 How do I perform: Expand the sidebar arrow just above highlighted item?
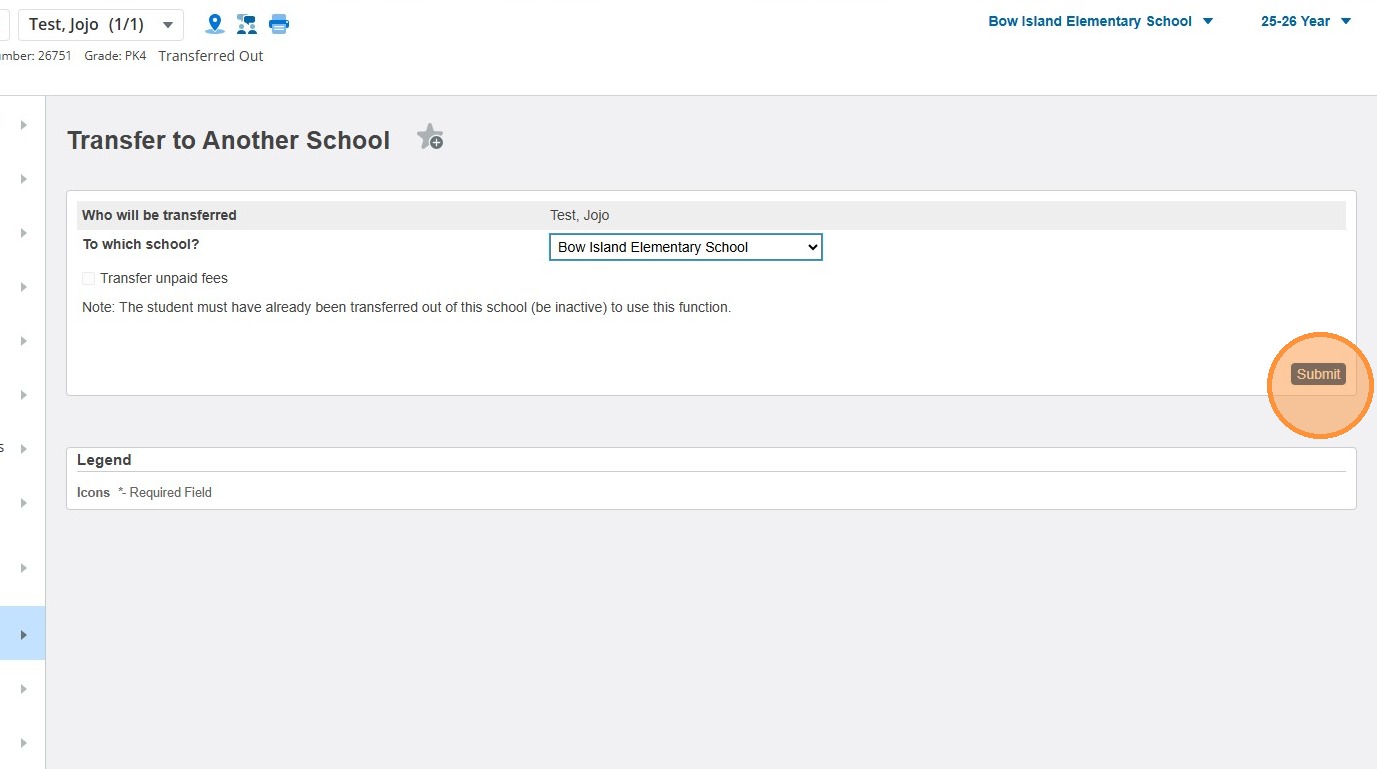(22, 568)
